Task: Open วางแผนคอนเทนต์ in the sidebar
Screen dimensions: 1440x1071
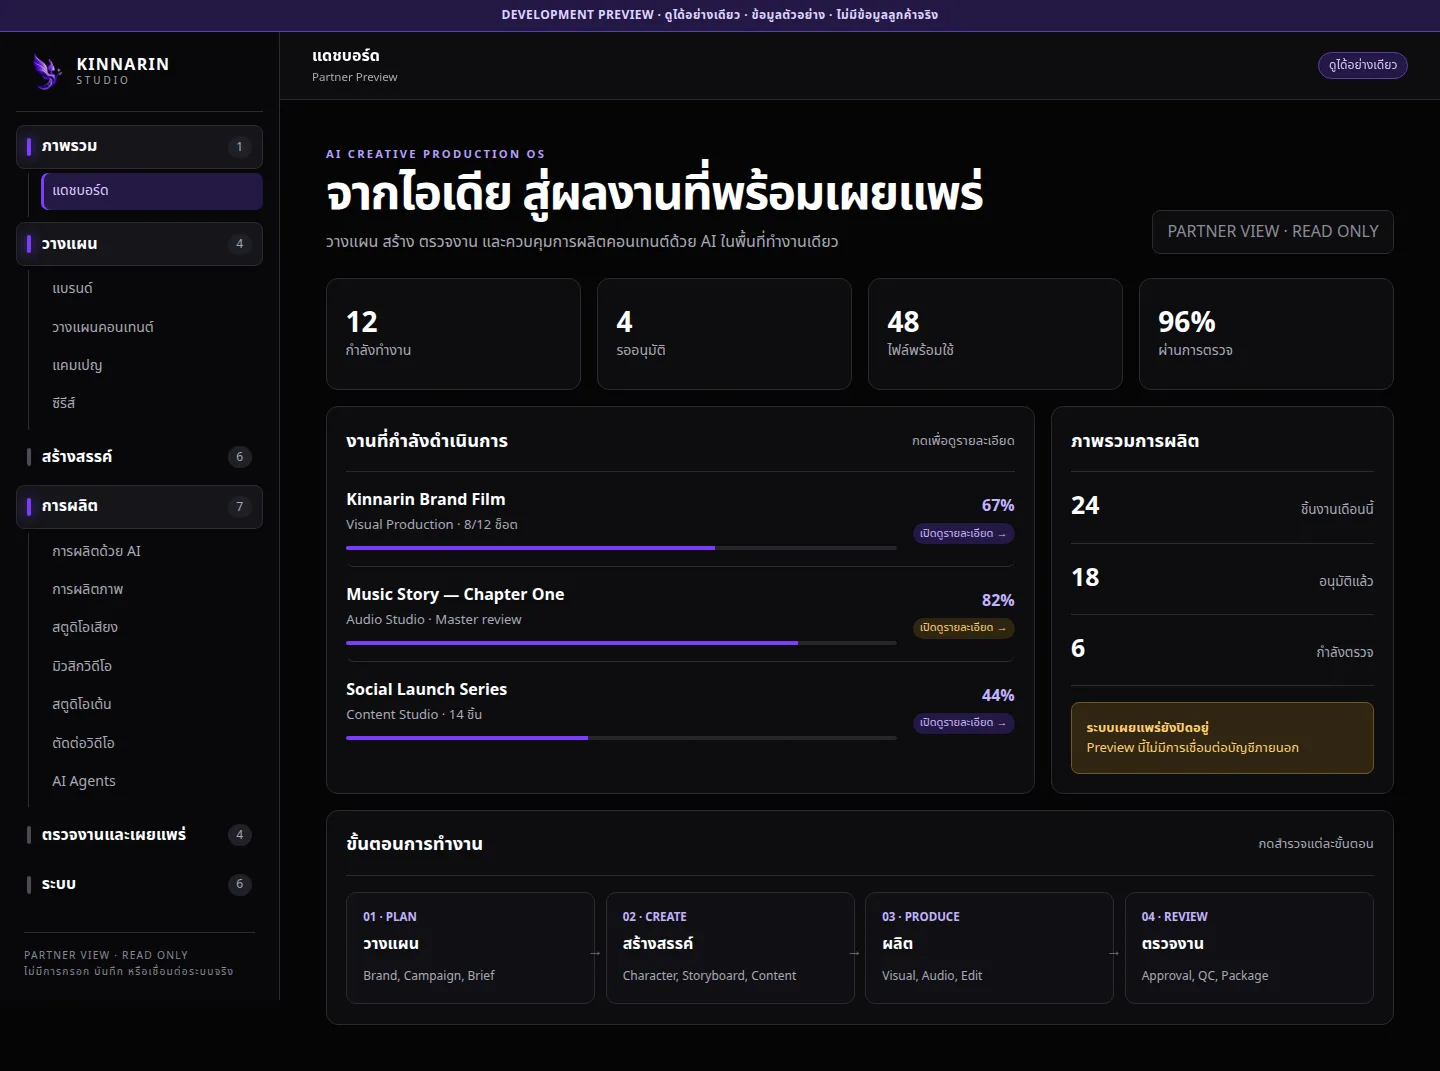Action: [152, 327]
